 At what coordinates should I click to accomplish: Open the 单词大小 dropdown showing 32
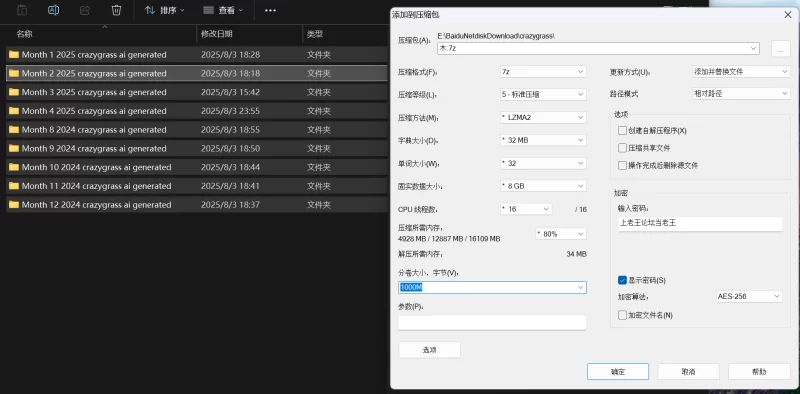pos(543,163)
